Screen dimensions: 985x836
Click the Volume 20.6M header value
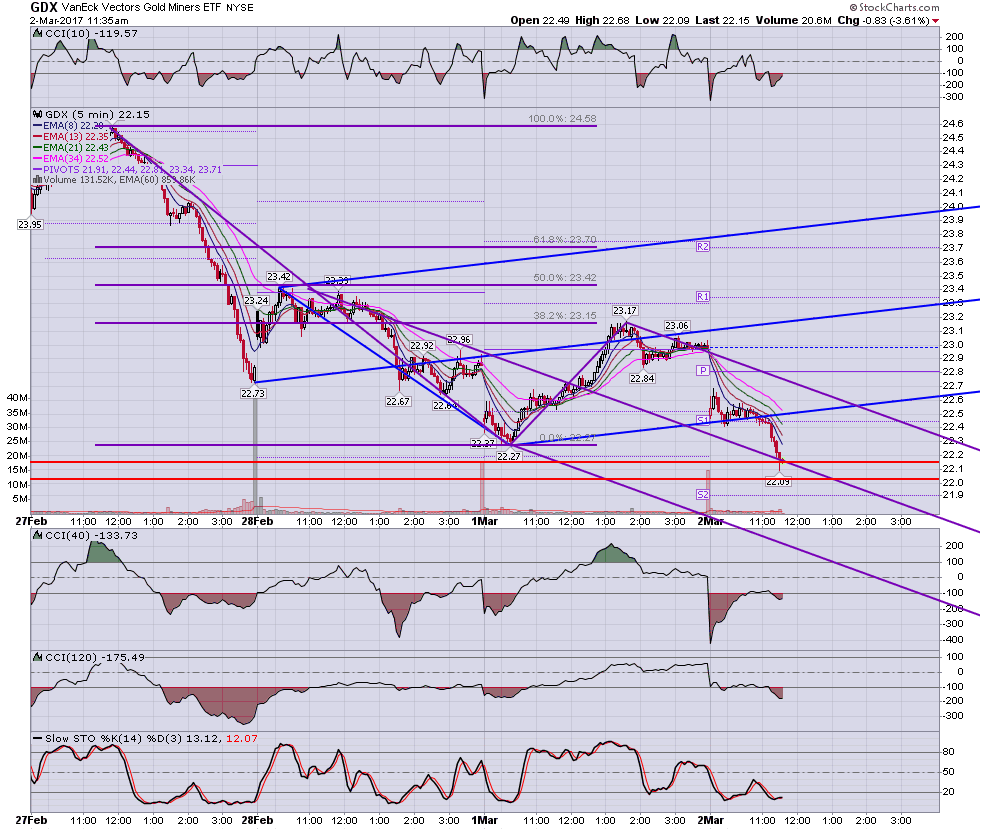(793, 20)
